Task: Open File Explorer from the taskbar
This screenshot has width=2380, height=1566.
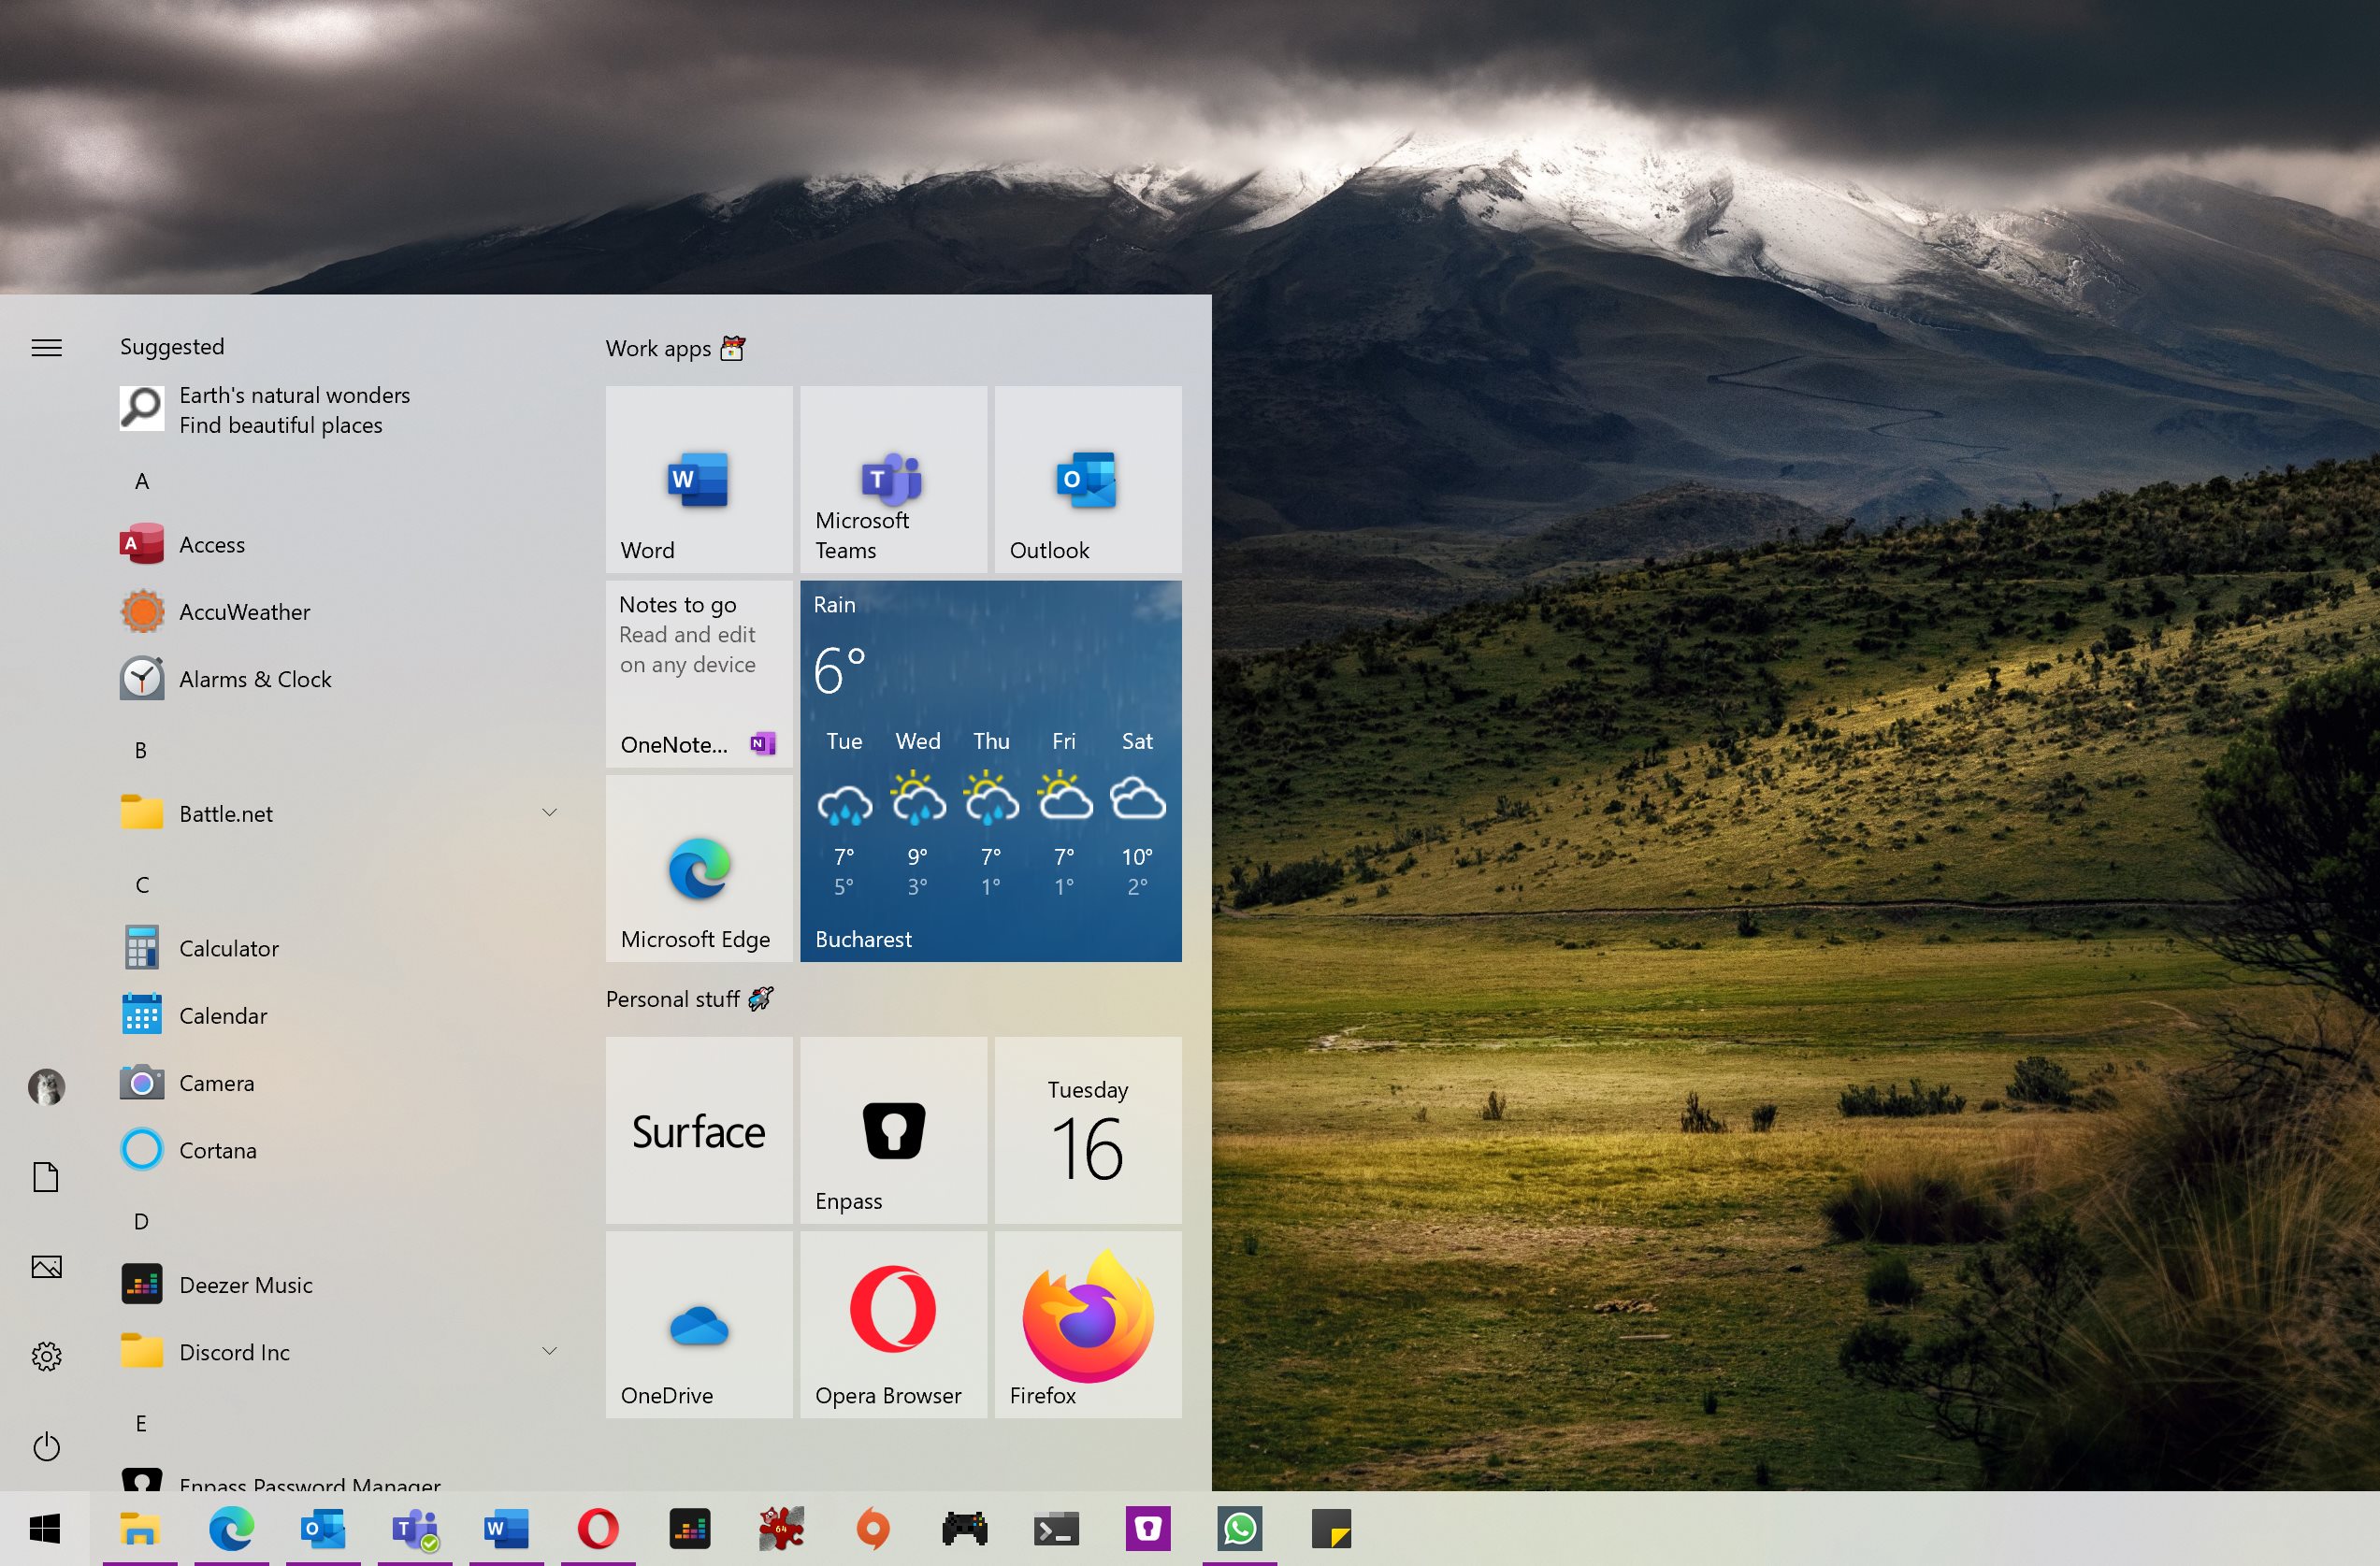Action: [140, 1528]
